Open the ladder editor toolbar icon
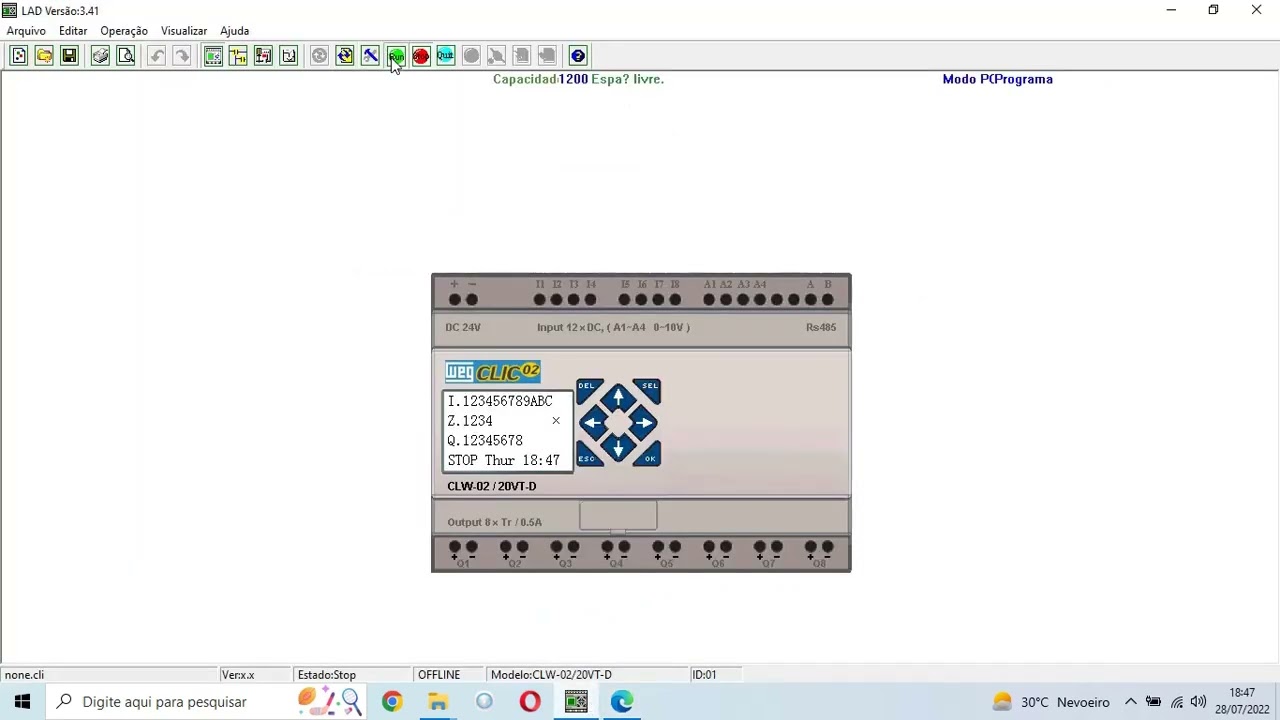The width and height of the screenshot is (1280, 720). coord(238,56)
